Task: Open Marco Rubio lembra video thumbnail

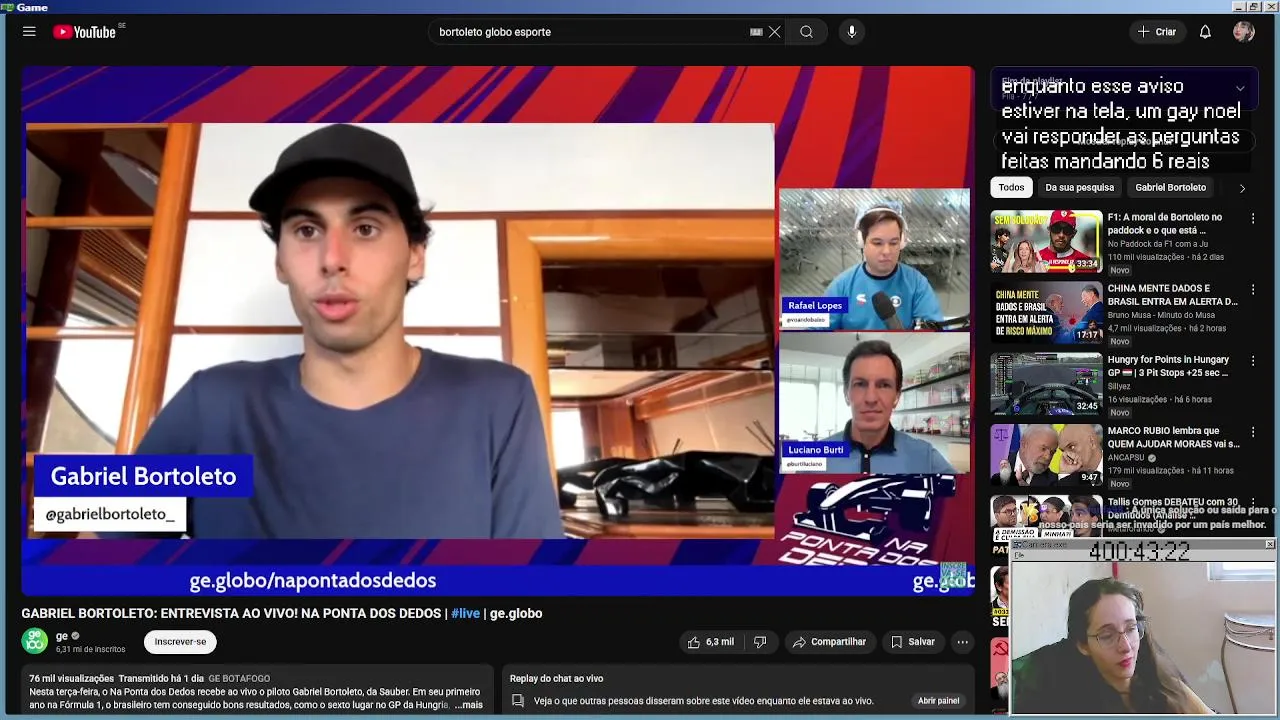Action: [x=1046, y=455]
